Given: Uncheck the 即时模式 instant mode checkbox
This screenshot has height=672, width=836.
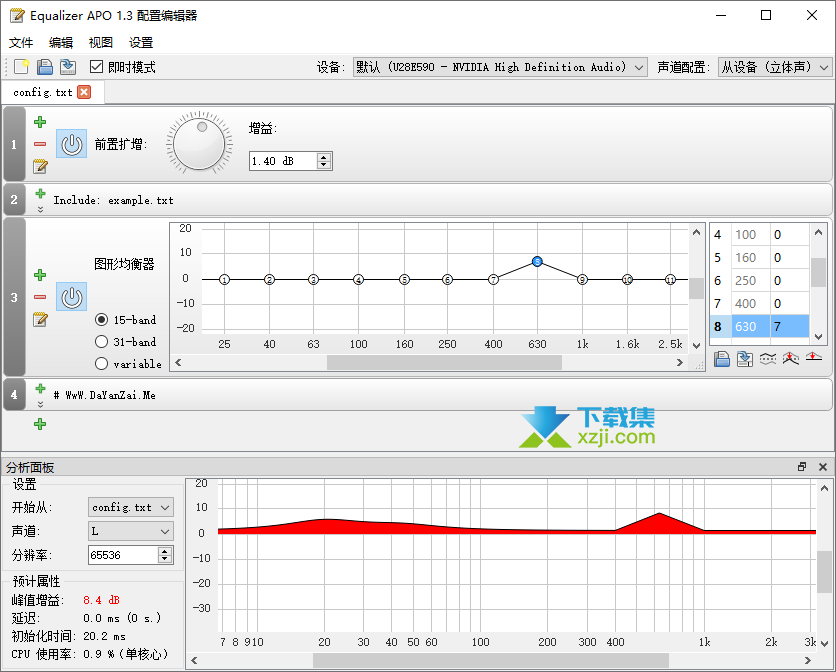Looking at the screenshot, I should point(96,67).
